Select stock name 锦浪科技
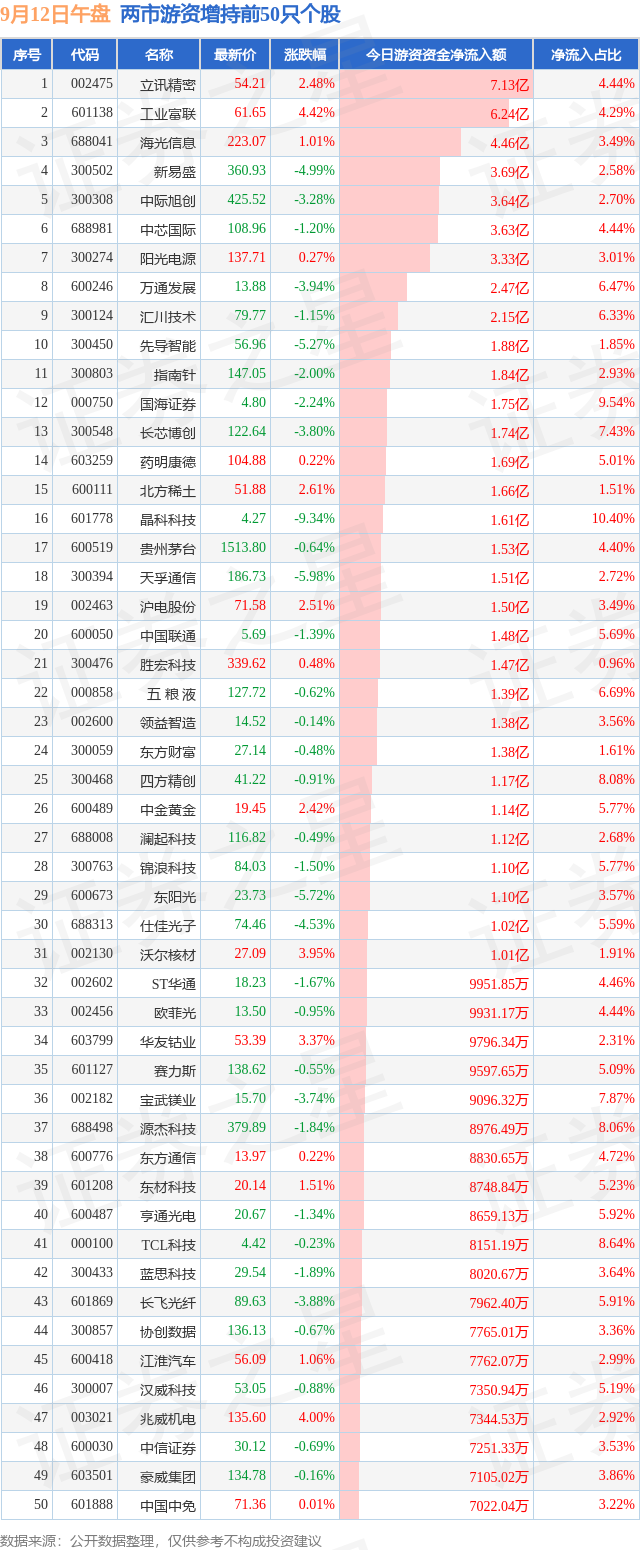 (168, 868)
